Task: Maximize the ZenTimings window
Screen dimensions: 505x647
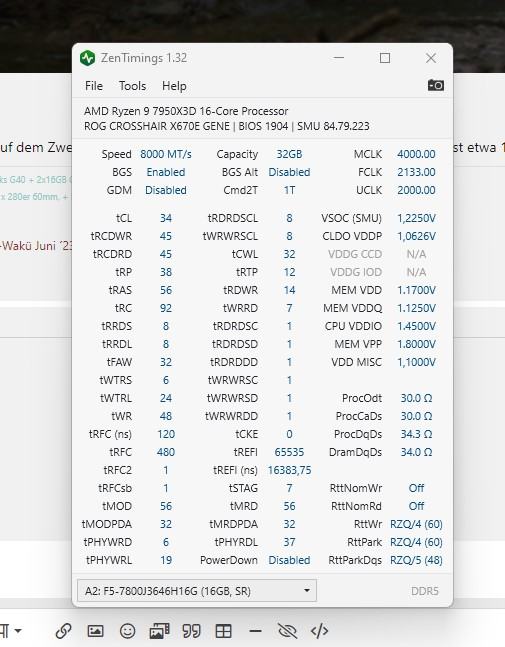Action: point(385,58)
